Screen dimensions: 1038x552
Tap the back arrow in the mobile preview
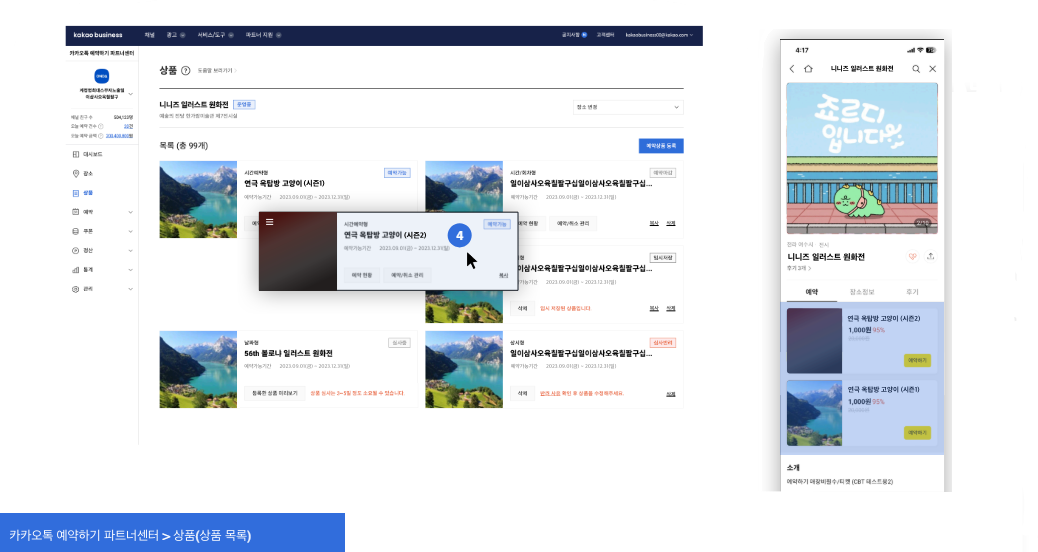click(792, 69)
